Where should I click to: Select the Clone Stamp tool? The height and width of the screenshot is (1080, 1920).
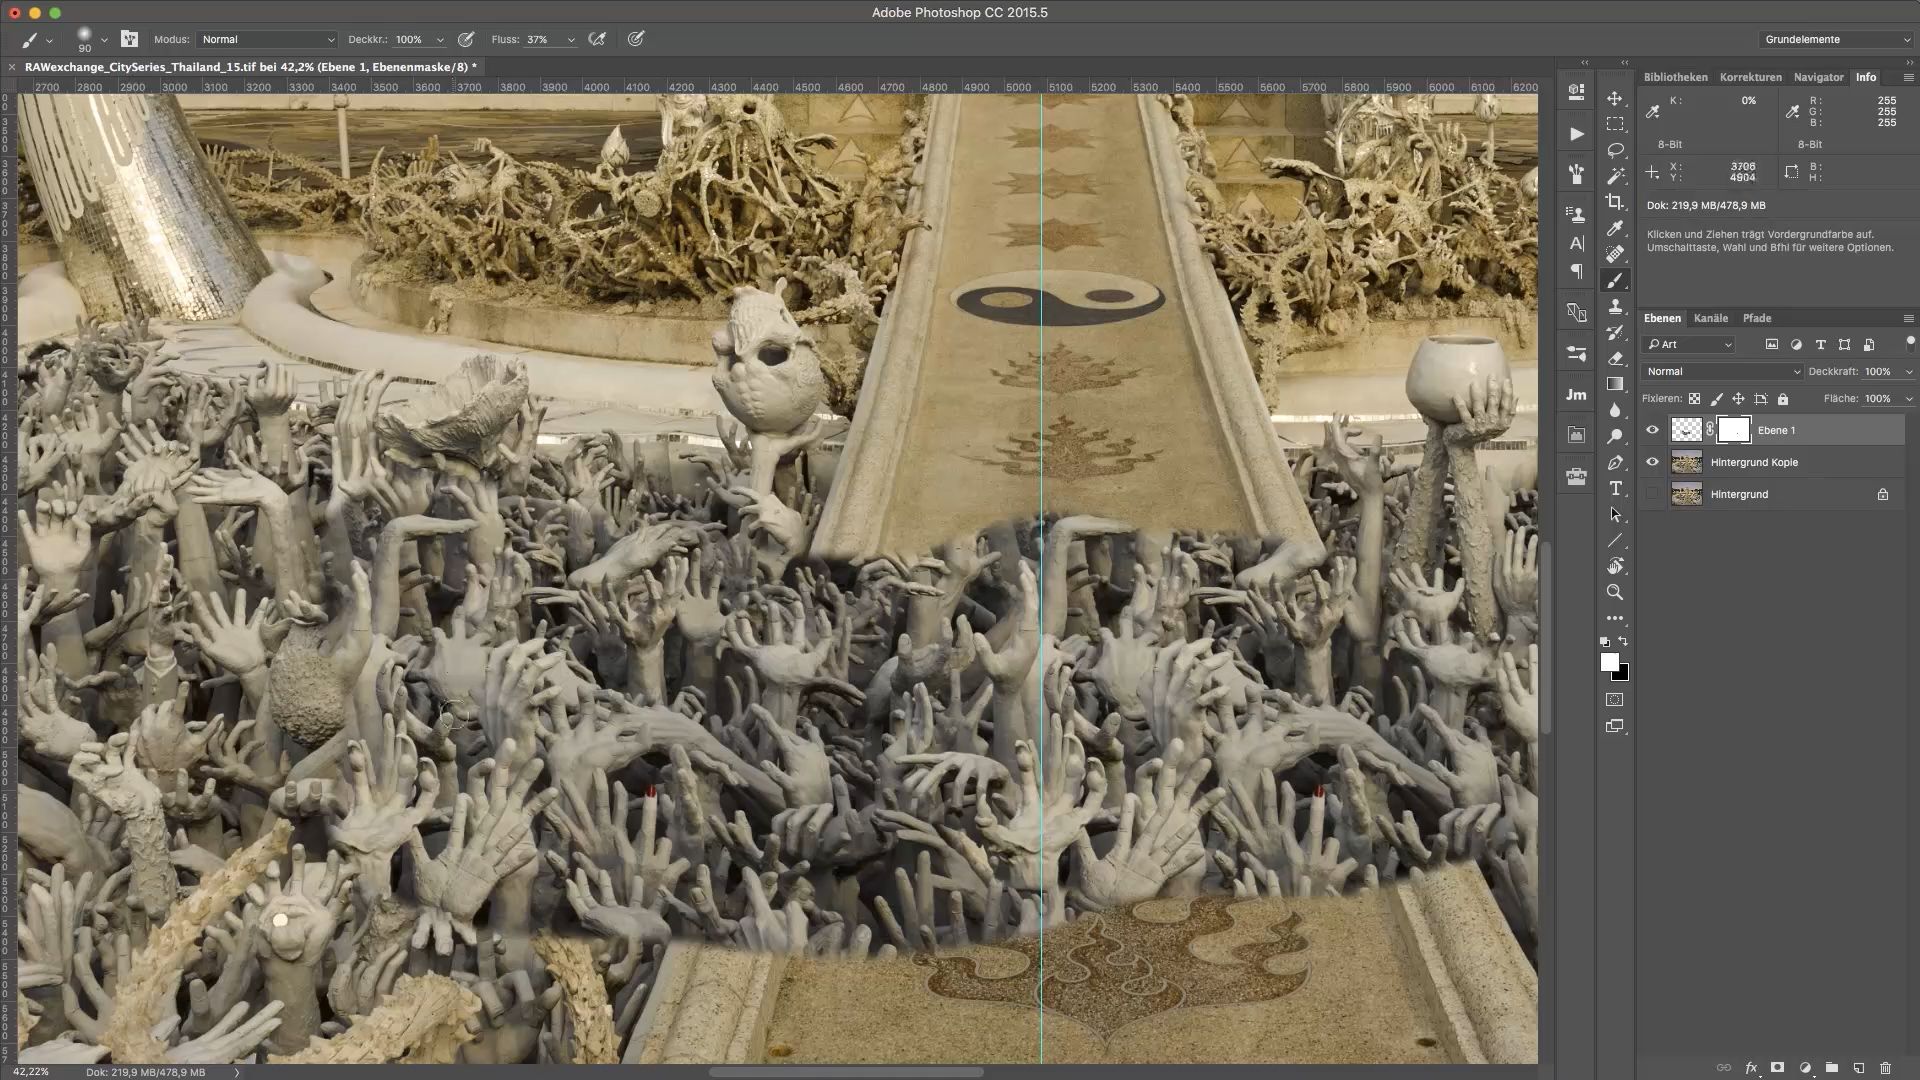tap(1615, 307)
